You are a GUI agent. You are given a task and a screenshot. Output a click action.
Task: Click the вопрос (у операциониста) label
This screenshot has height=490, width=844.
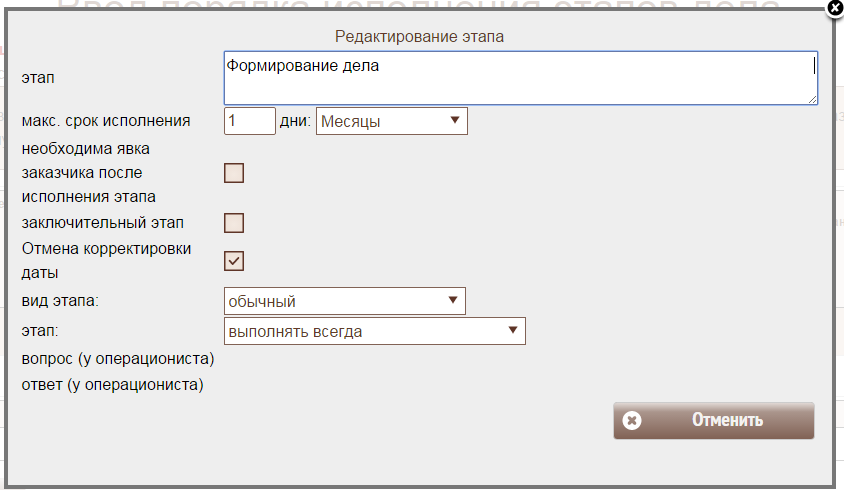click(x=118, y=358)
